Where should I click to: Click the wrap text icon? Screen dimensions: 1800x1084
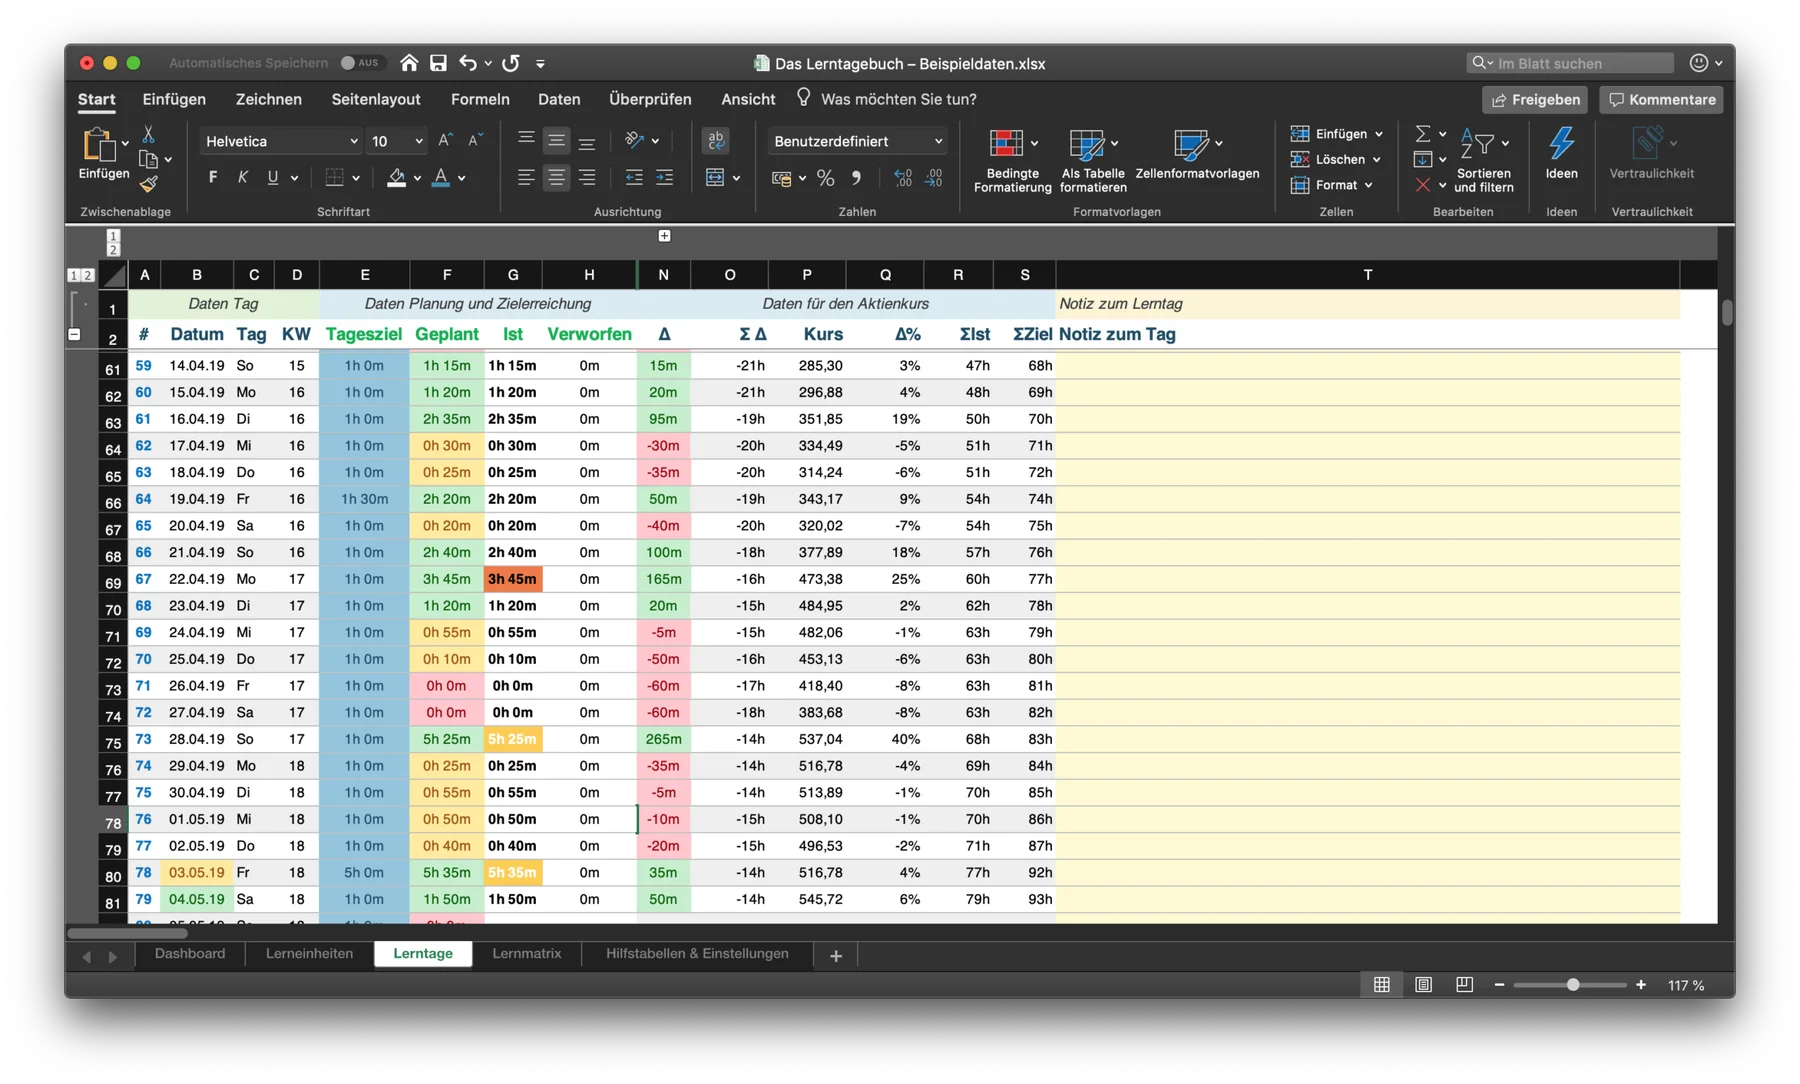[716, 141]
